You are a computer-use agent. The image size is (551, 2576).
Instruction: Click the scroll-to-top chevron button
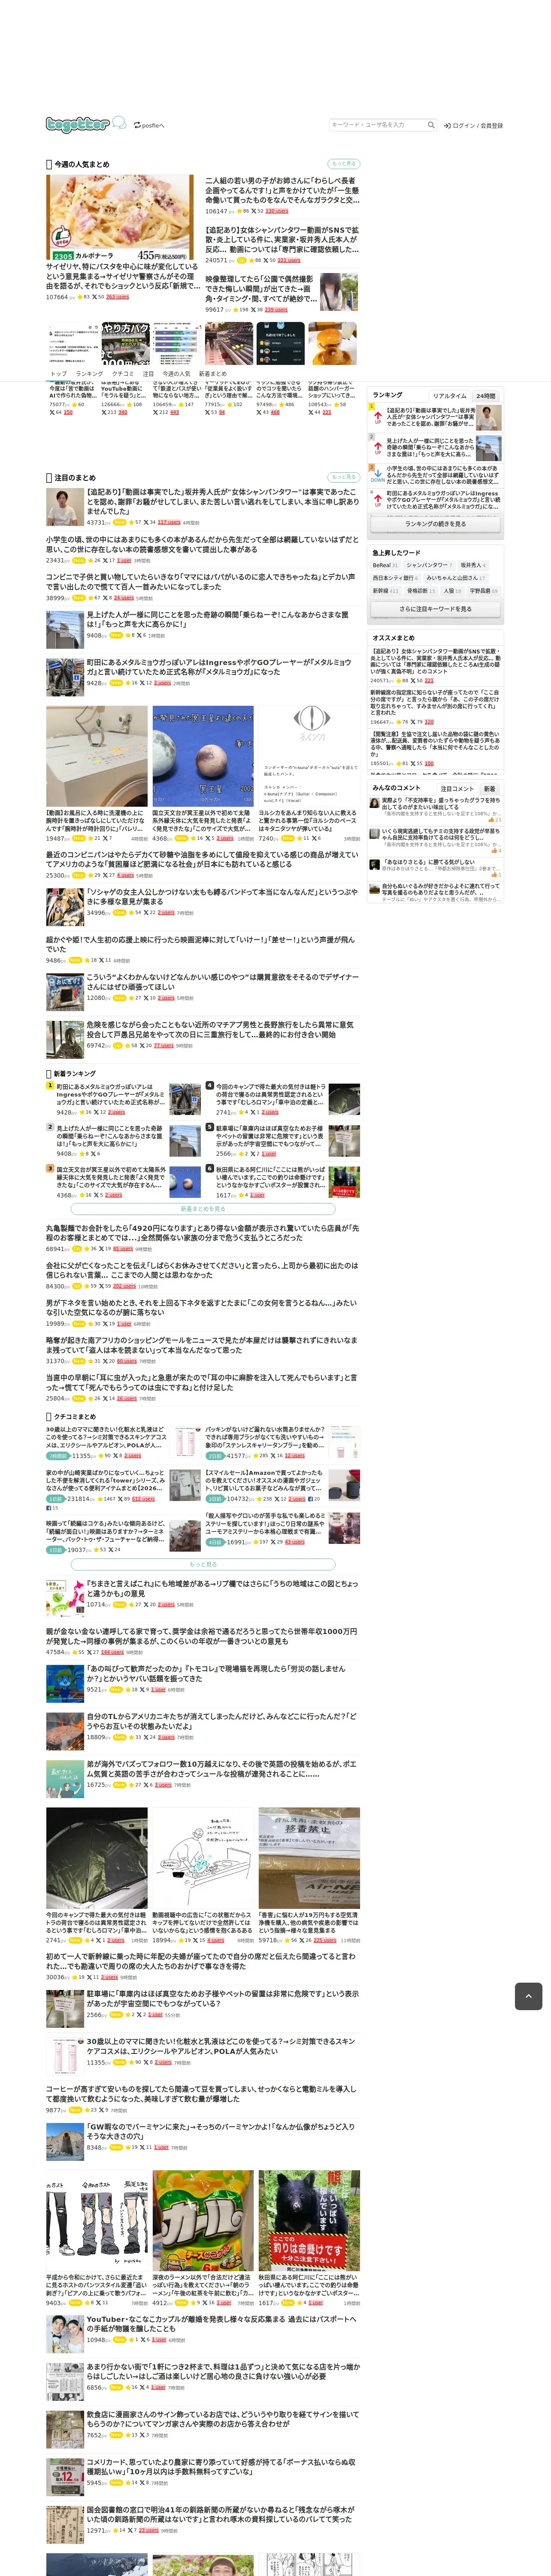tap(528, 1996)
